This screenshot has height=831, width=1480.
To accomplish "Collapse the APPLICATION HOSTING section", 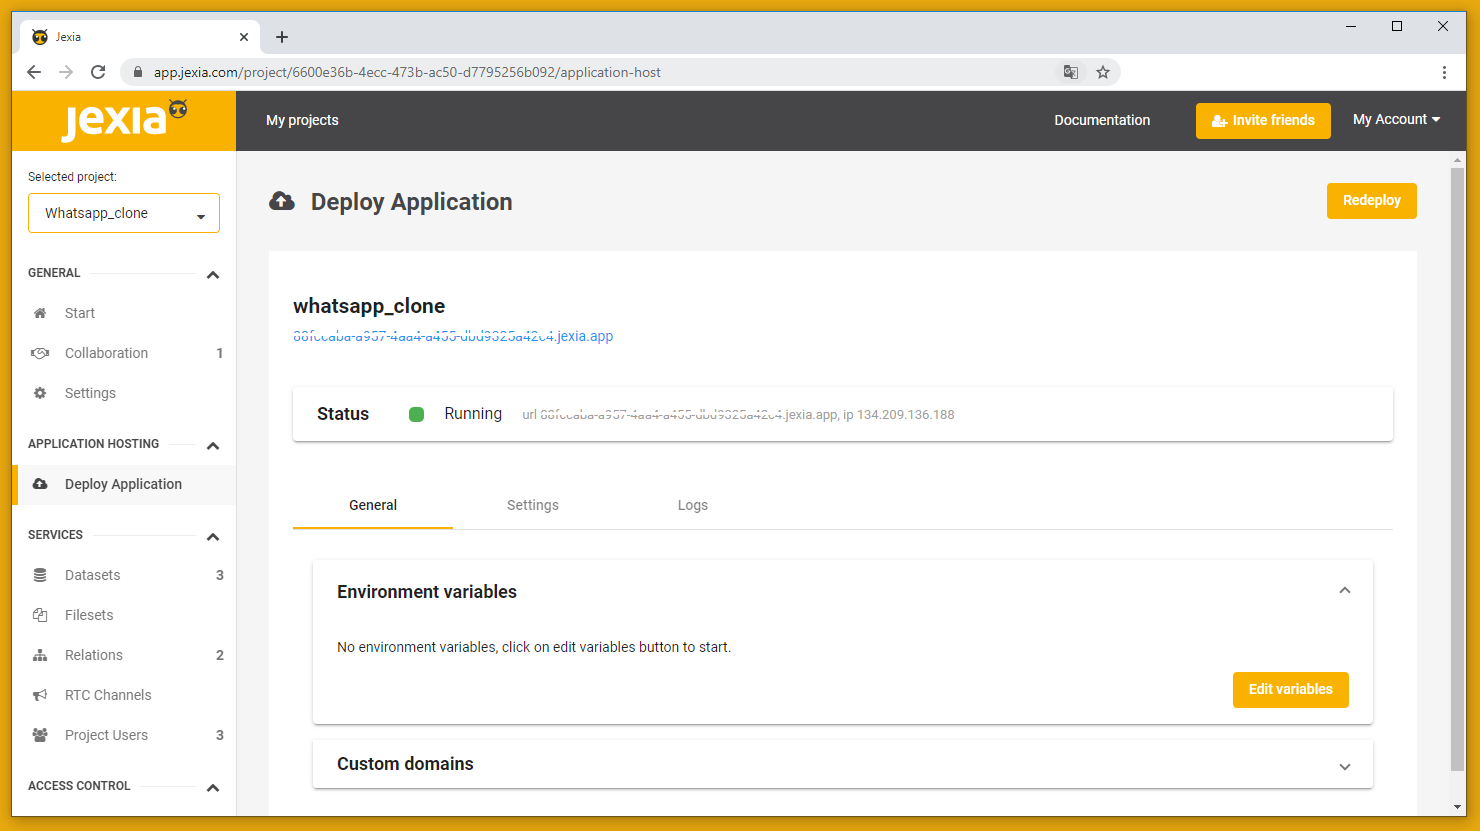I will tap(213, 445).
